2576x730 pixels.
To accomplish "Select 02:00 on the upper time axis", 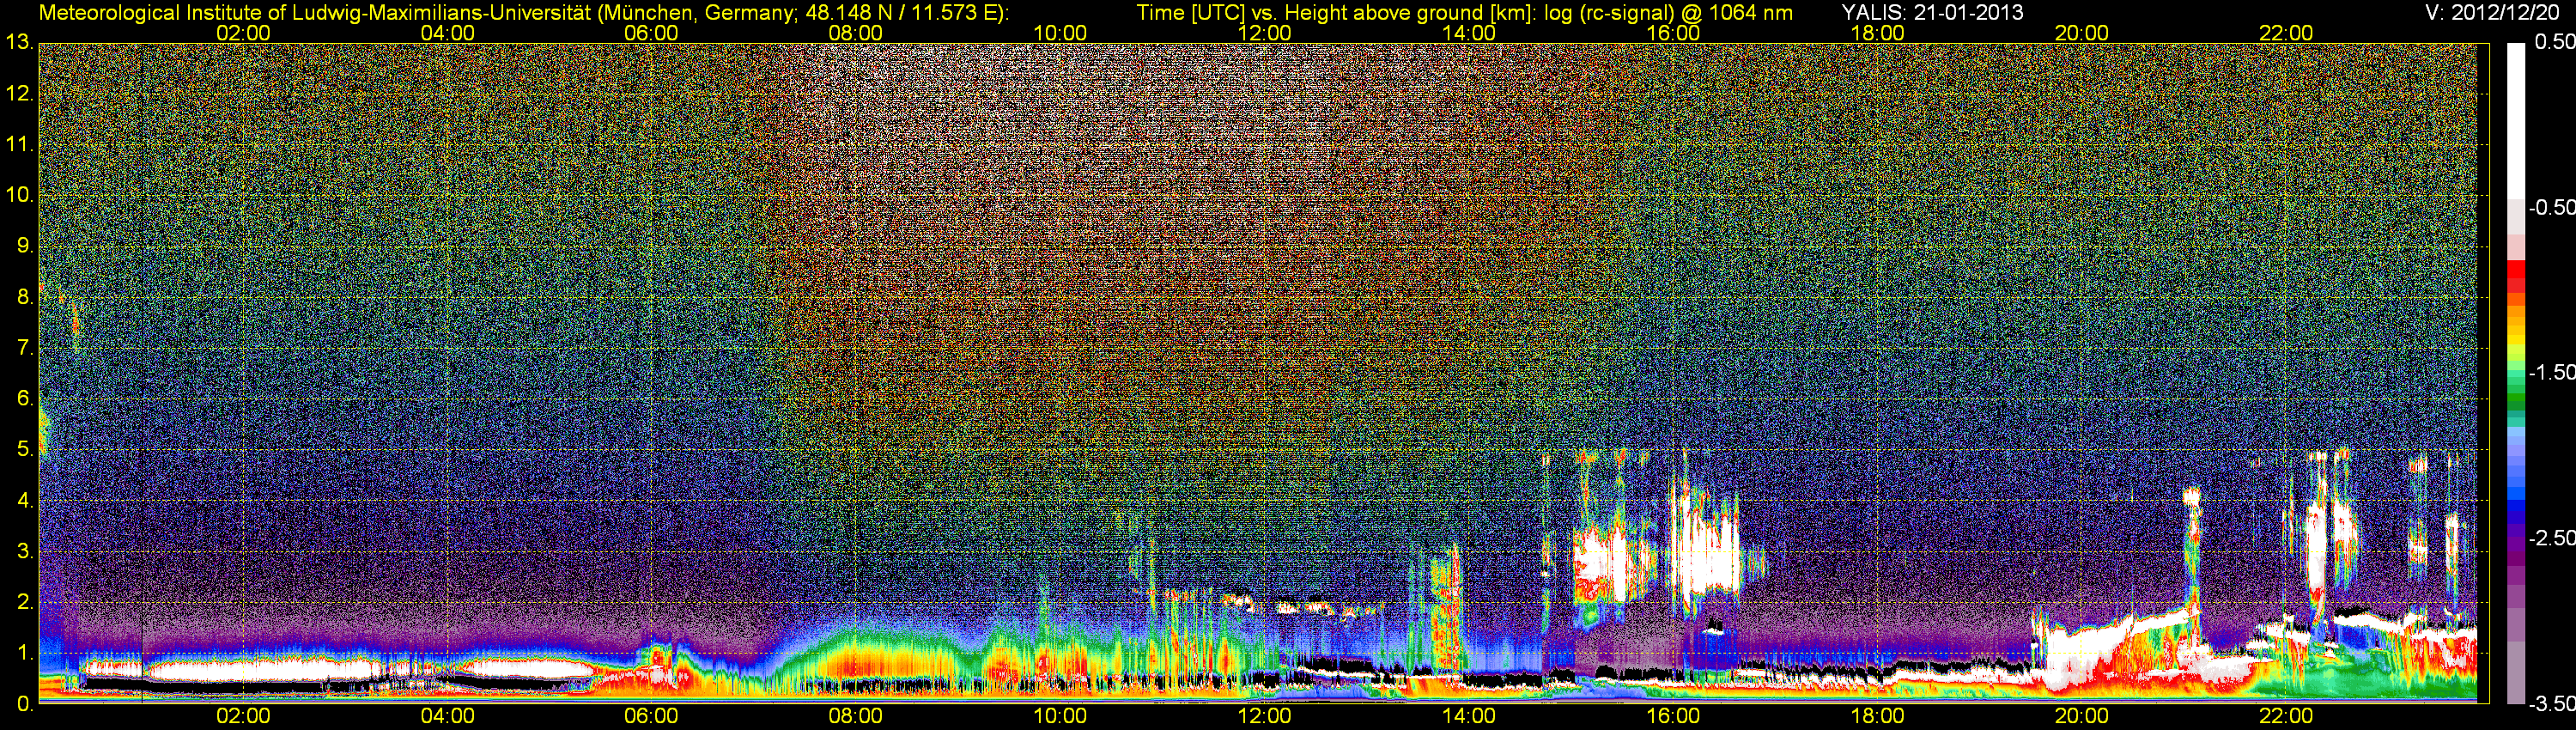I will 243,33.
